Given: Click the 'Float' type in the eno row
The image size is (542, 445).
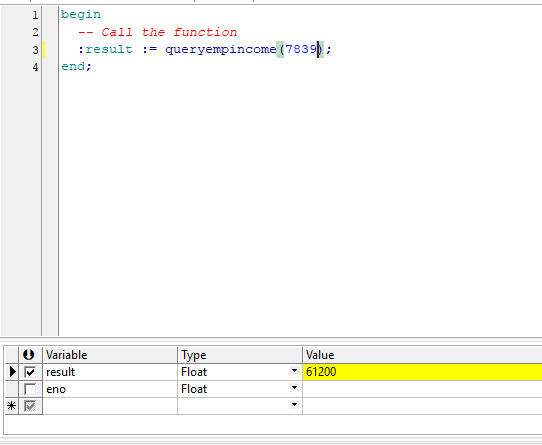Looking at the screenshot, I should click(194, 389).
